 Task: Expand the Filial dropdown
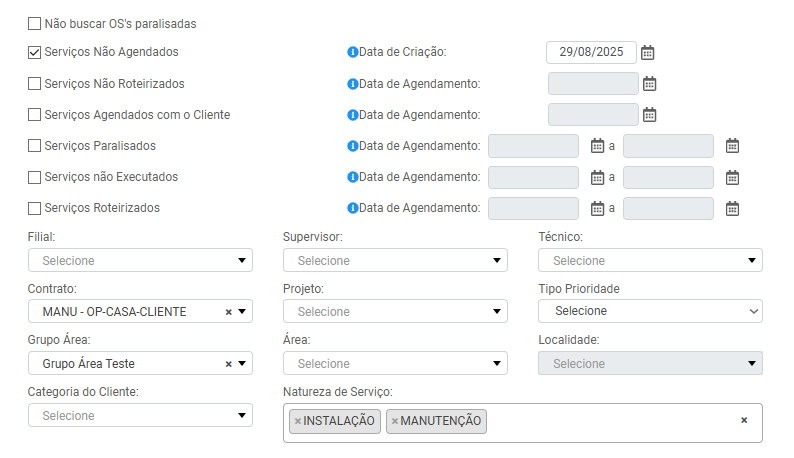140,260
